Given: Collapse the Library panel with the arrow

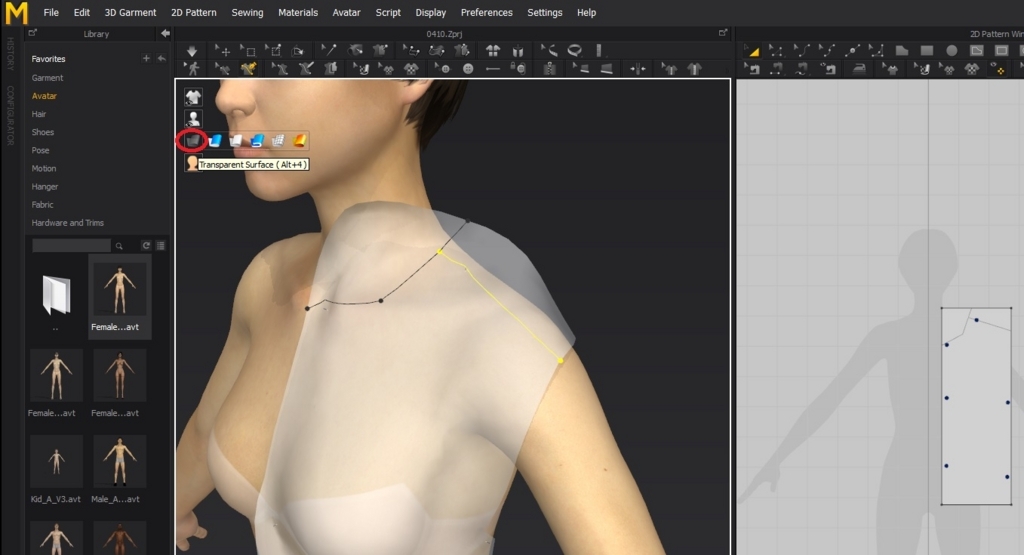Looking at the screenshot, I should pyautogui.click(x=165, y=33).
